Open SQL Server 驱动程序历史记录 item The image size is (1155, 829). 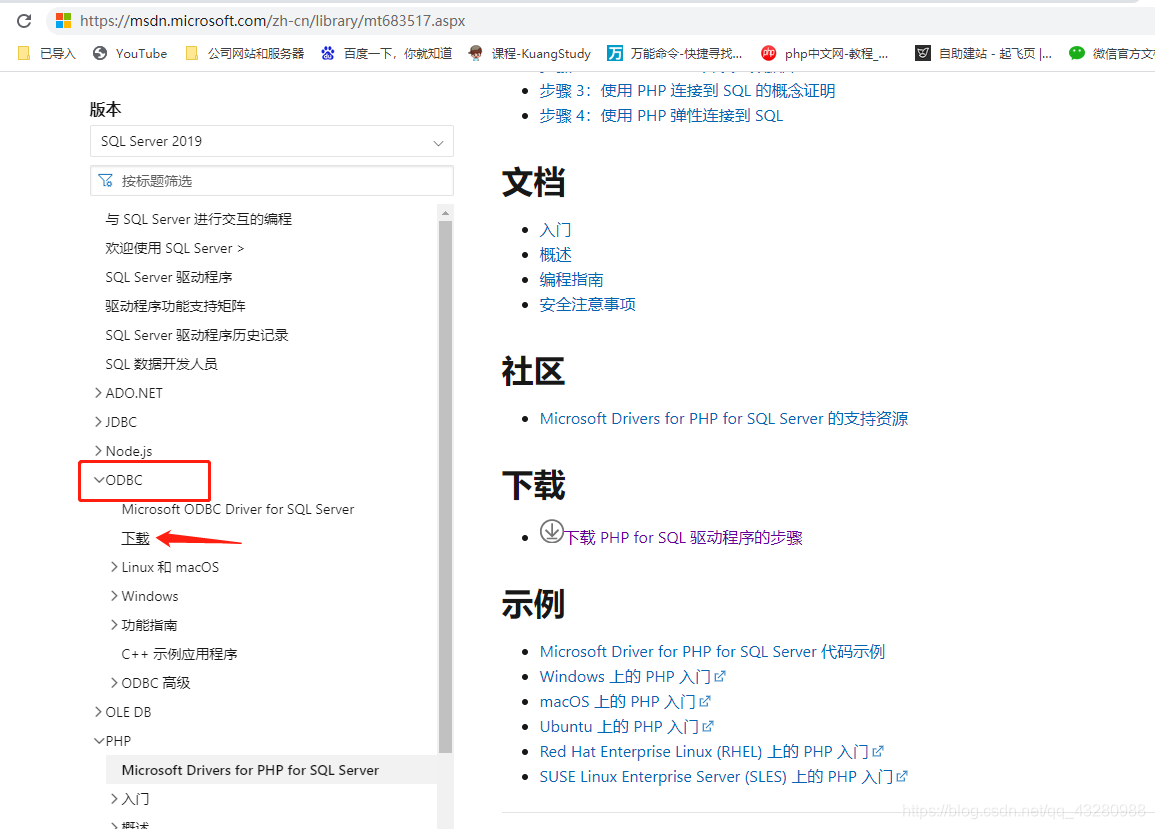click(x=197, y=335)
